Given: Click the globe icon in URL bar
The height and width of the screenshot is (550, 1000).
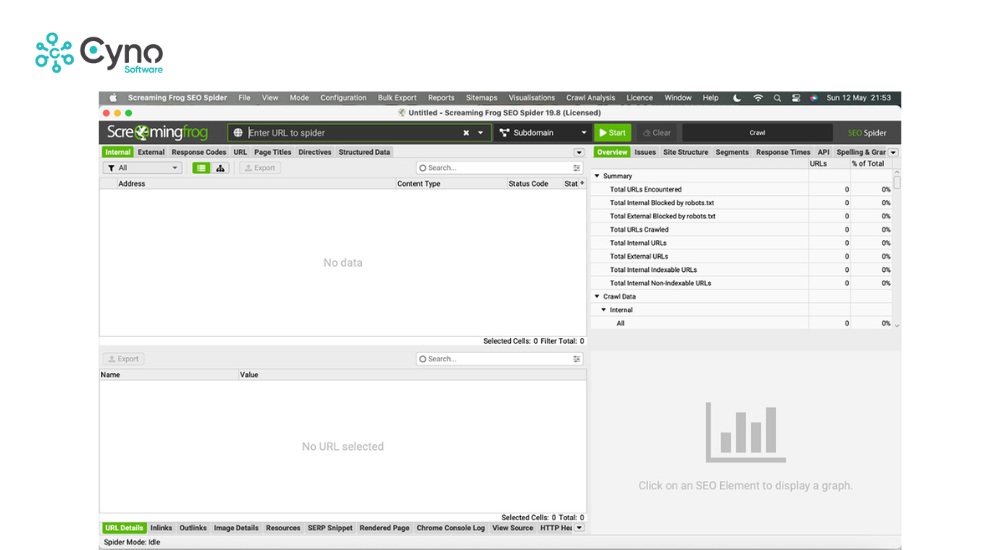Looking at the screenshot, I should tap(238, 133).
